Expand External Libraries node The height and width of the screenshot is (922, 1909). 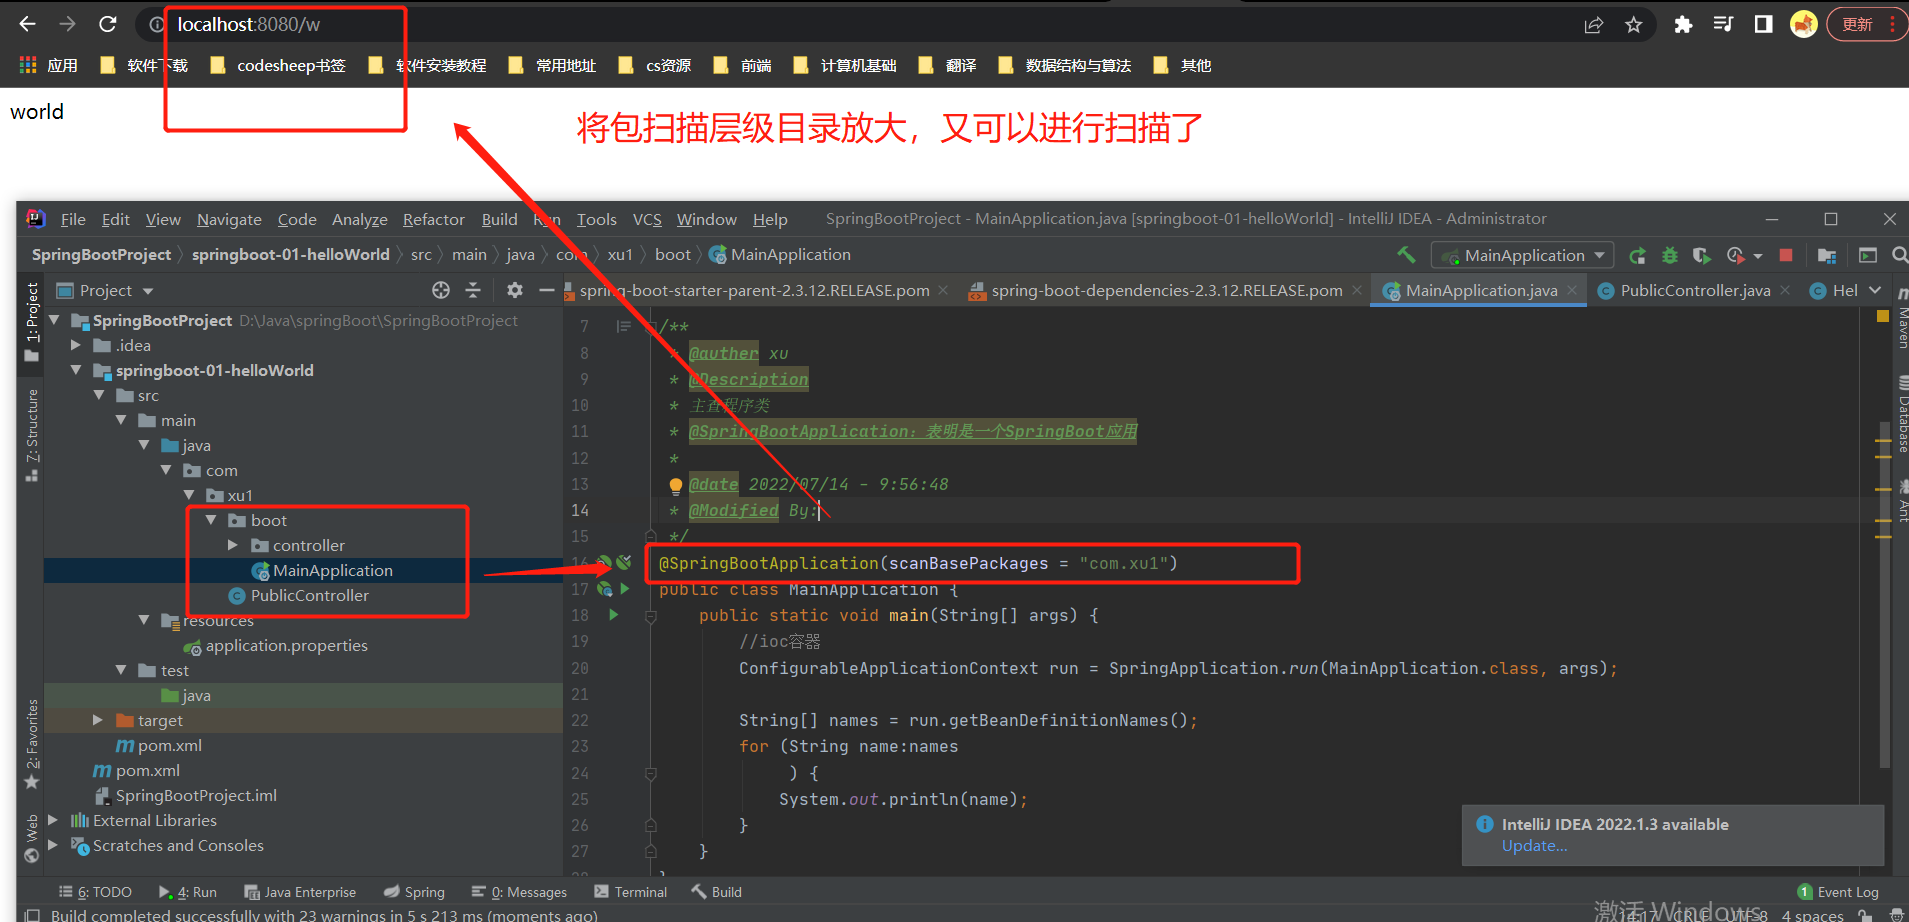click(54, 820)
